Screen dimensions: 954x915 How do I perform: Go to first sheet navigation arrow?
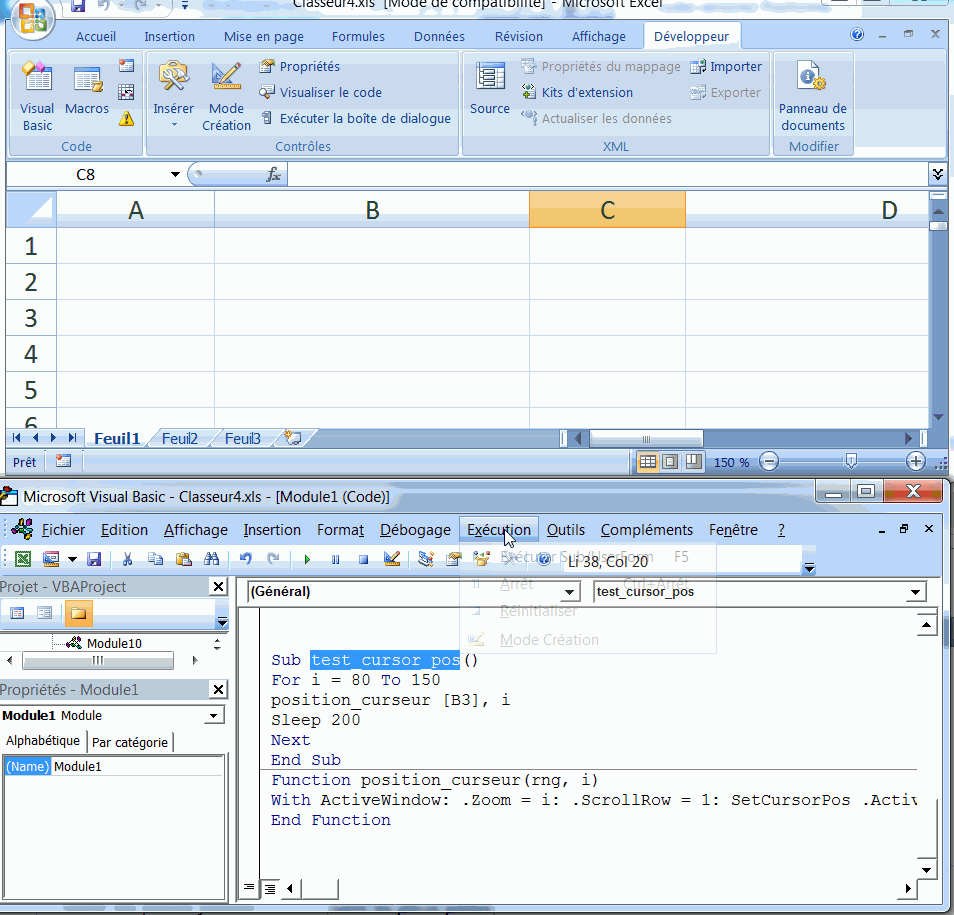16,438
